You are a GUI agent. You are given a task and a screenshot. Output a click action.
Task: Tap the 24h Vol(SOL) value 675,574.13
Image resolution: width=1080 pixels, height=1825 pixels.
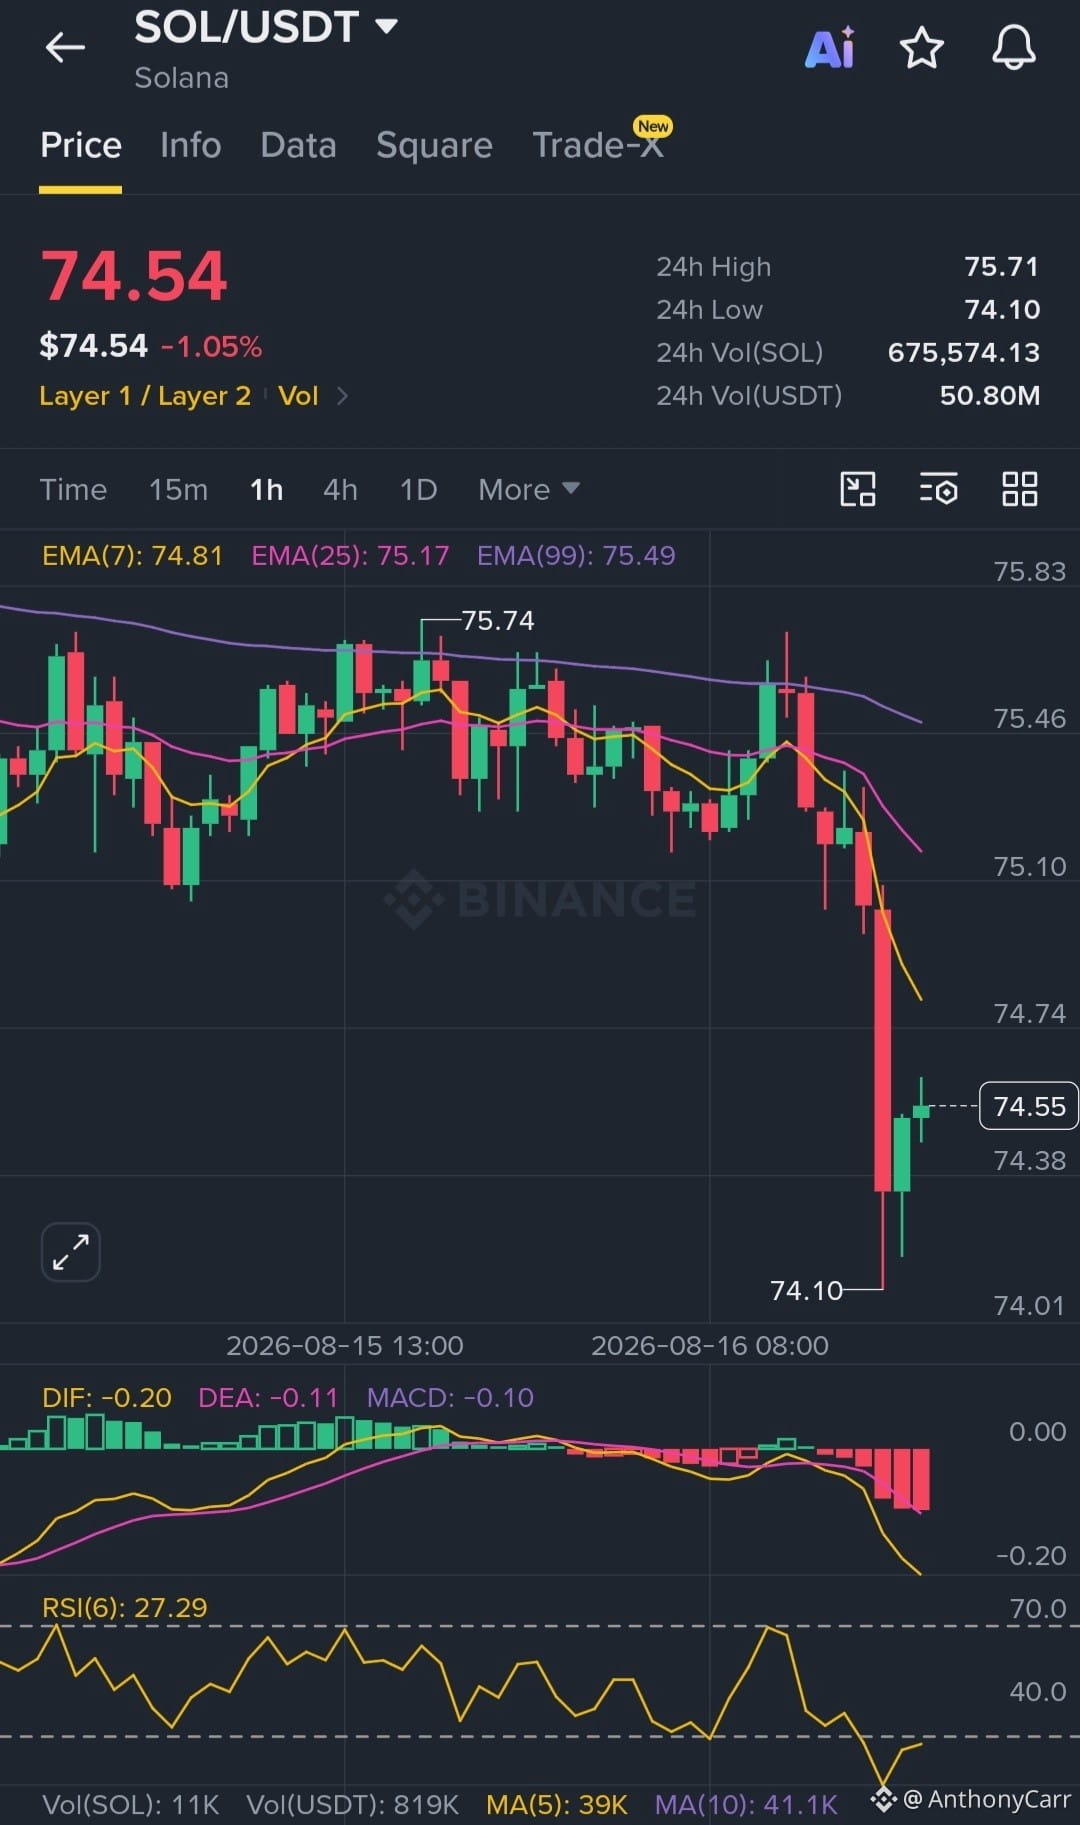(x=964, y=353)
